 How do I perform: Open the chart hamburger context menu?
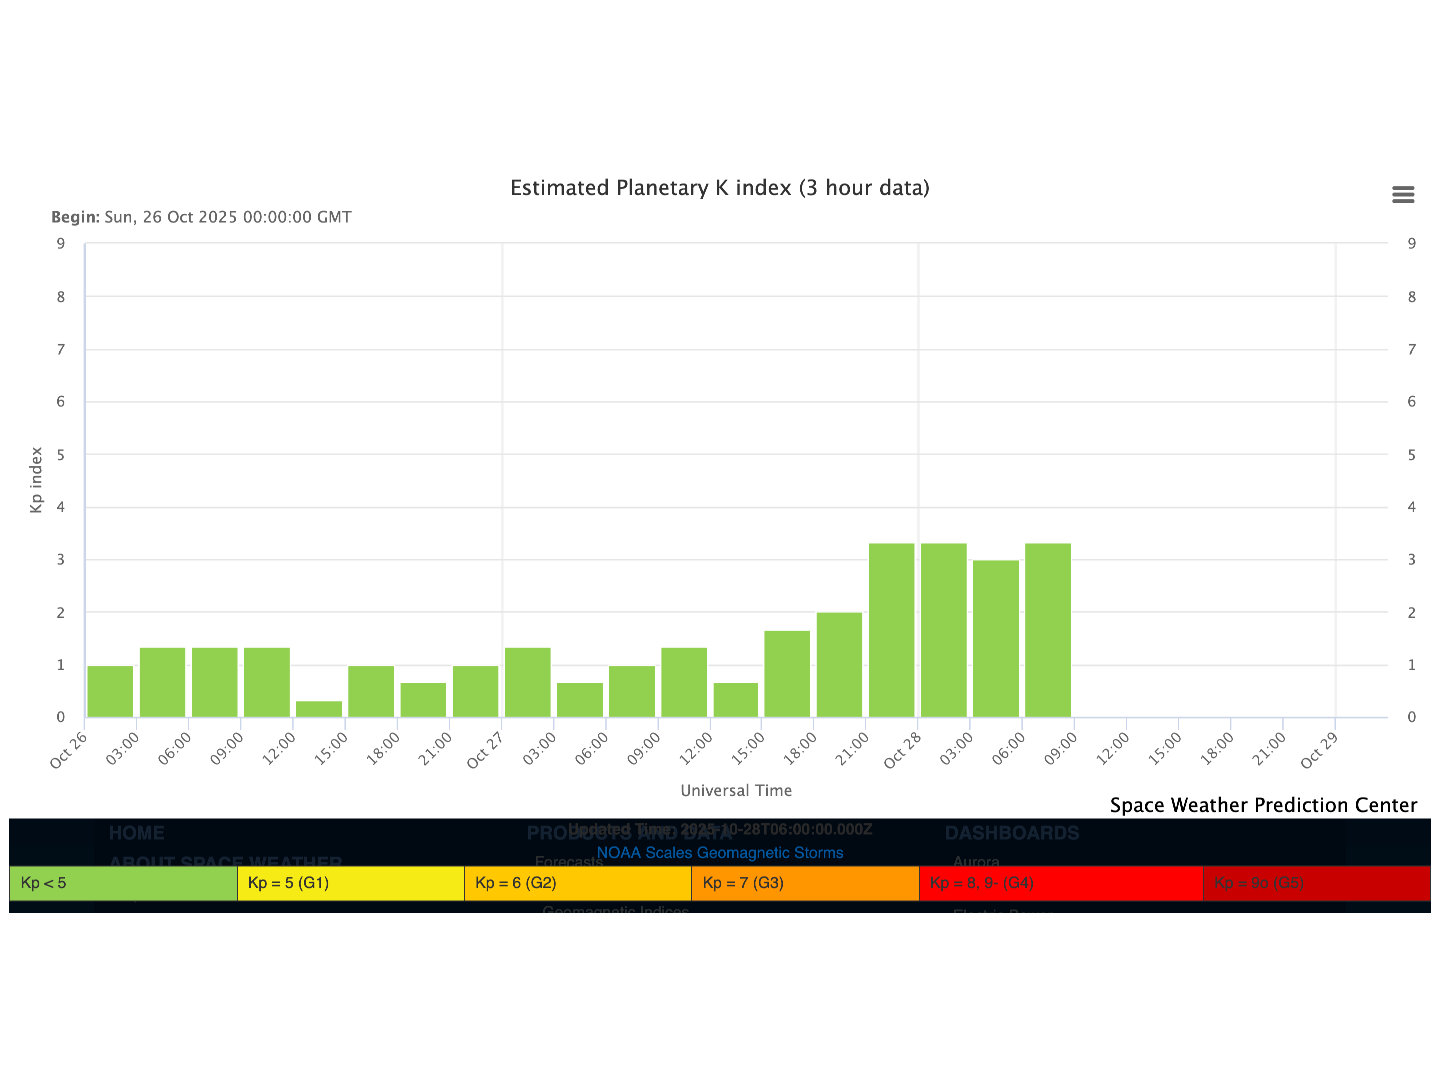pyautogui.click(x=1402, y=195)
